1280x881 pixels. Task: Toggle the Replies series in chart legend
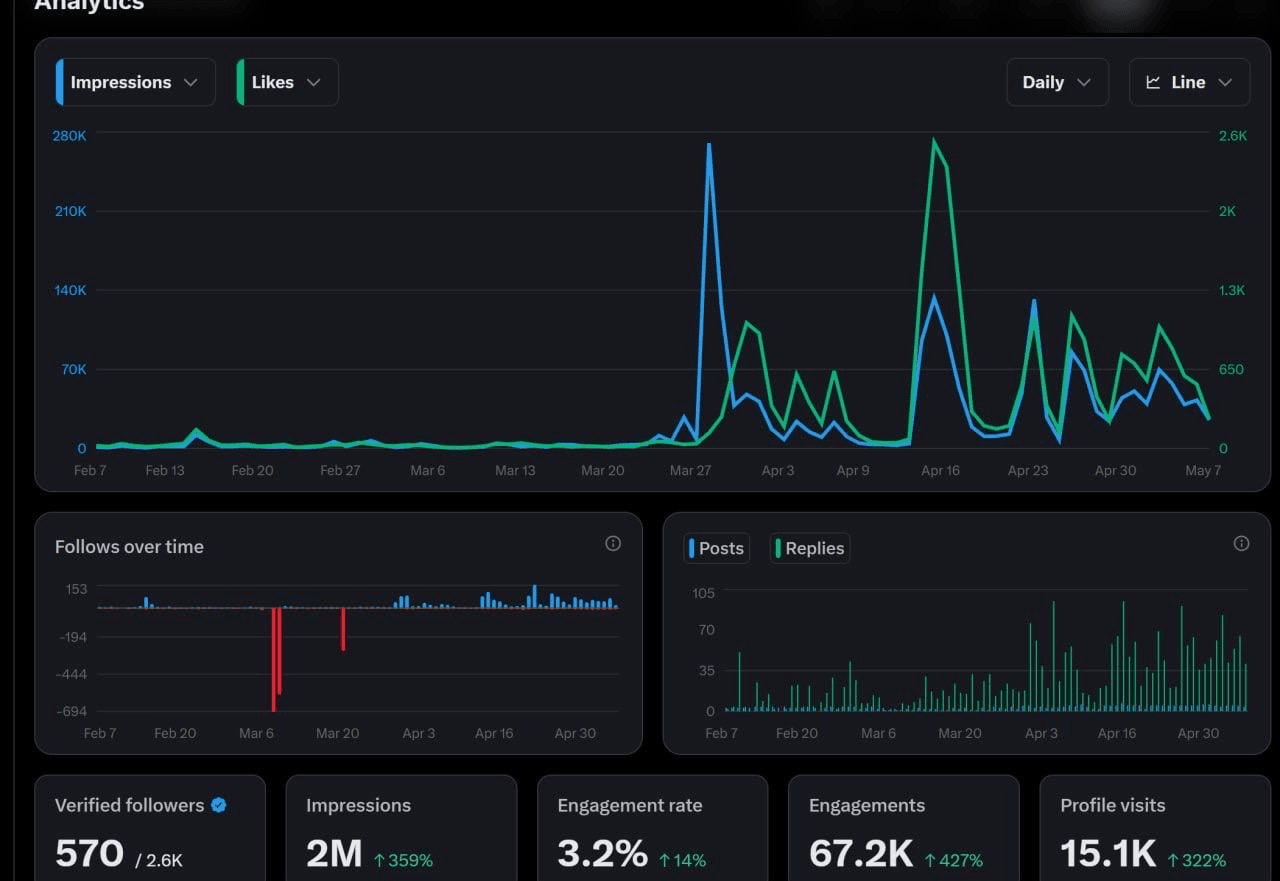(x=810, y=548)
